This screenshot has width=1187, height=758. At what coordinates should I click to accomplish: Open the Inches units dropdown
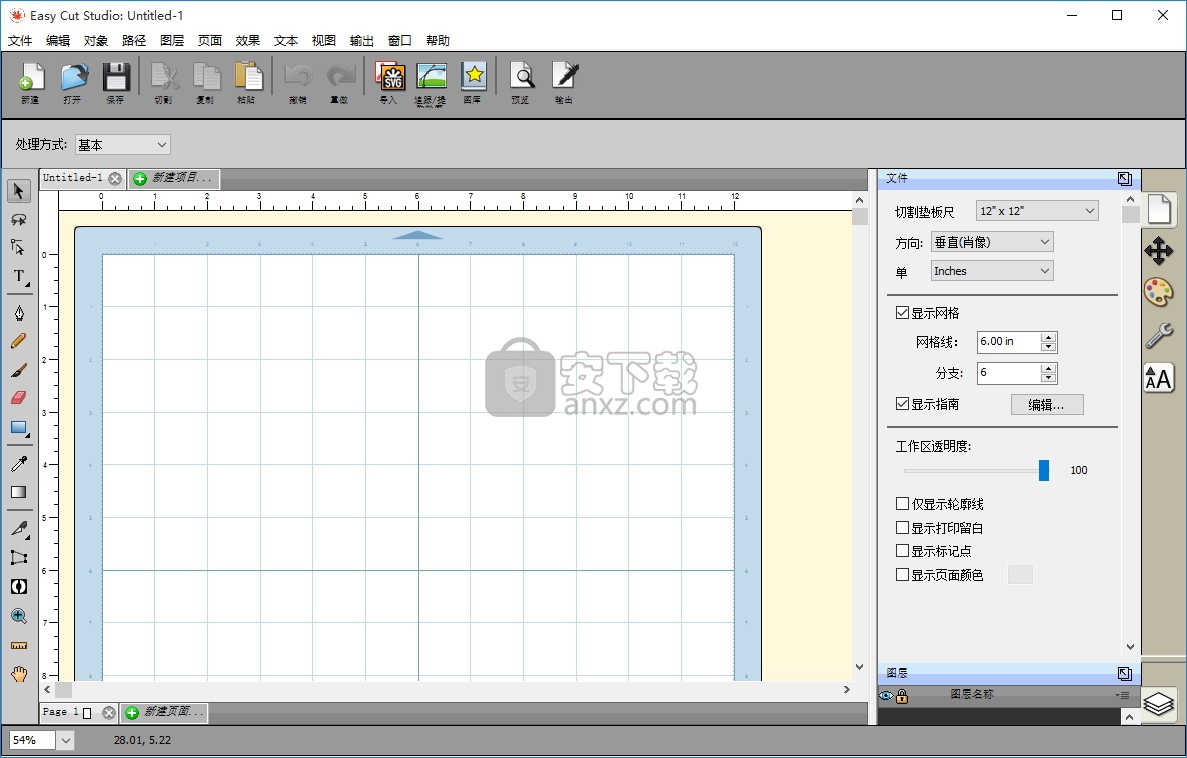pyautogui.click(x=992, y=271)
